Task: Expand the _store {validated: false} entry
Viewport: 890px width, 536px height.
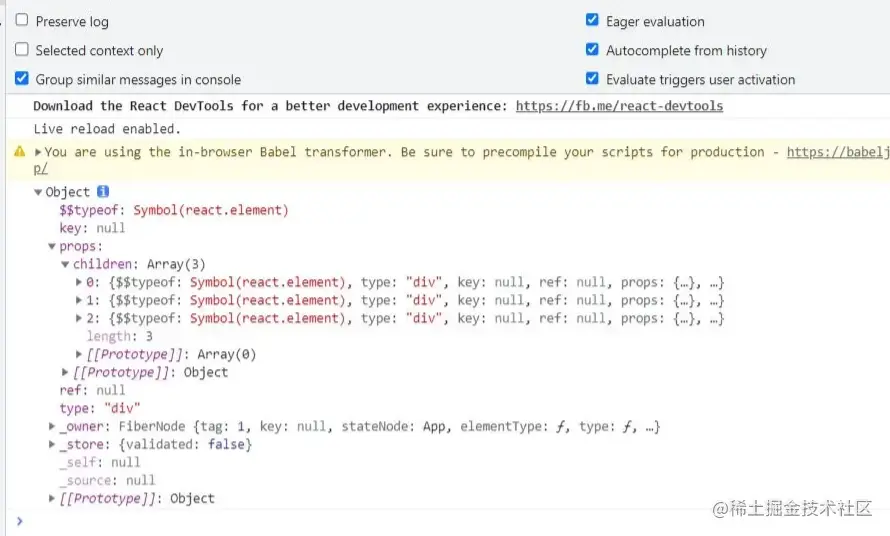Action: coord(52,444)
